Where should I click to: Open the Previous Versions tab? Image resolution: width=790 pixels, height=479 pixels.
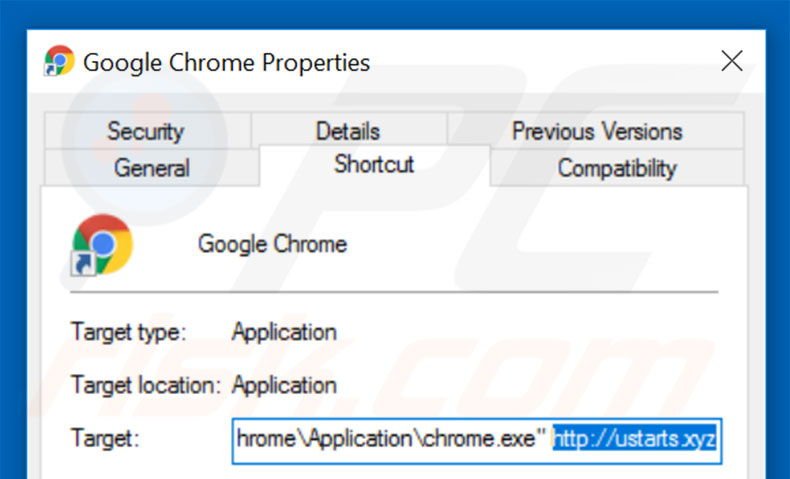point(597,131)
